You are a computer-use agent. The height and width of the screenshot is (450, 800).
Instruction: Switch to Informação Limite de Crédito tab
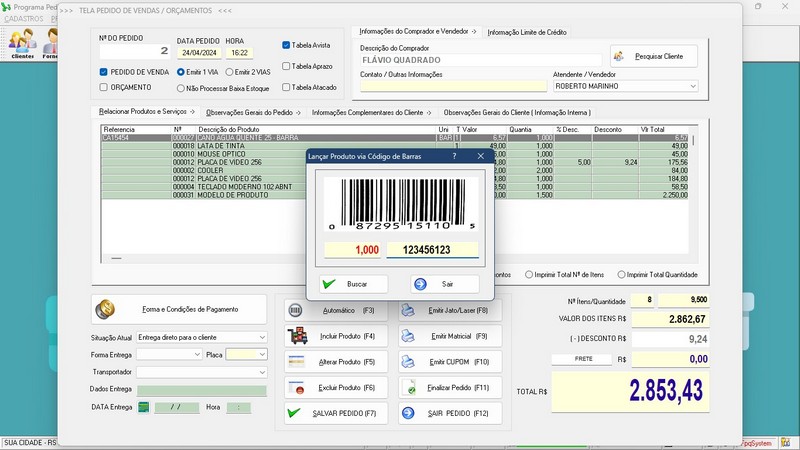527,32
